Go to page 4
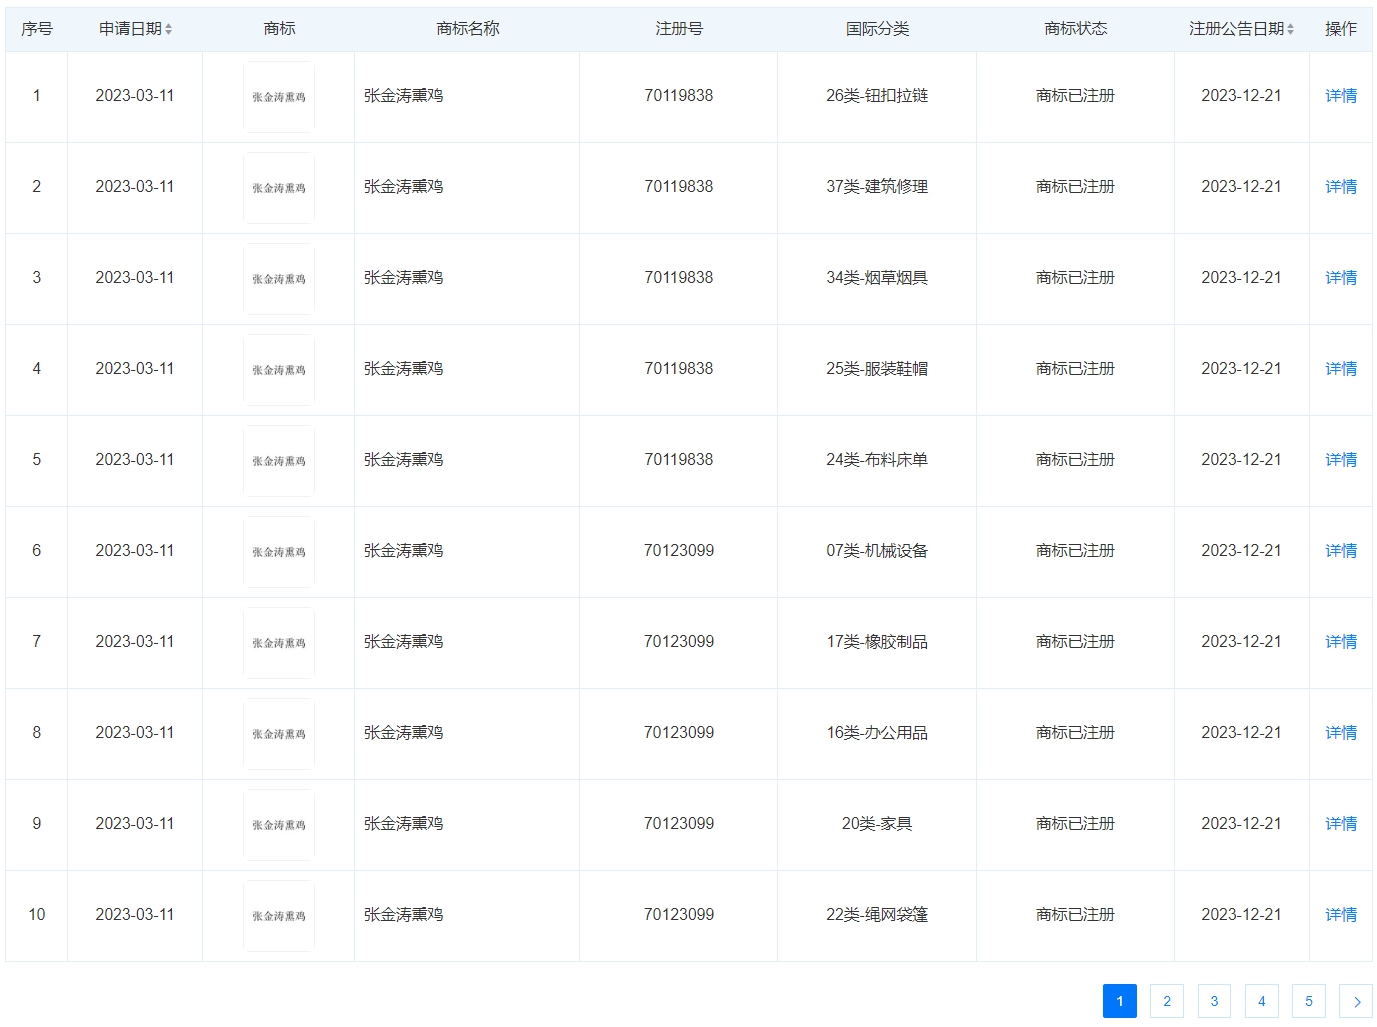This screenshot has height=1027, width=1377. (1262, 1001)
